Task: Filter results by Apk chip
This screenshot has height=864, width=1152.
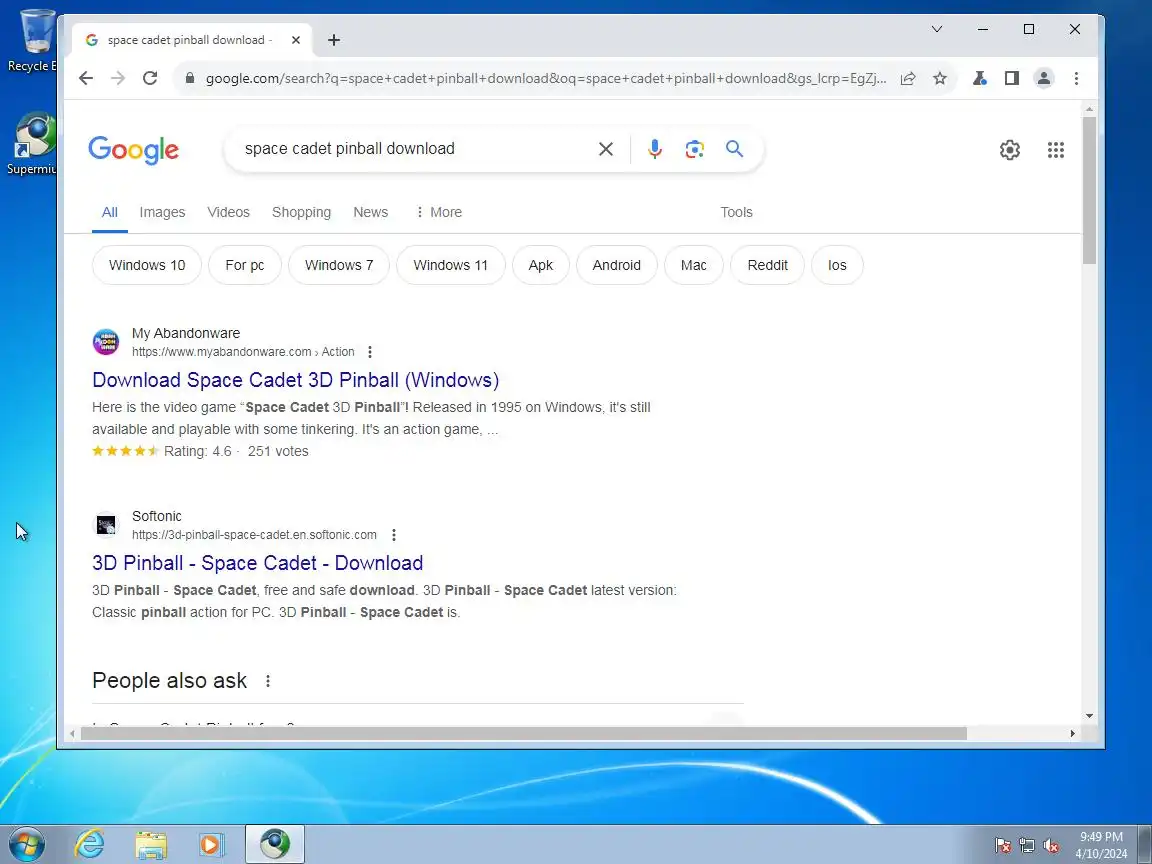Action: tap(541, 265)
